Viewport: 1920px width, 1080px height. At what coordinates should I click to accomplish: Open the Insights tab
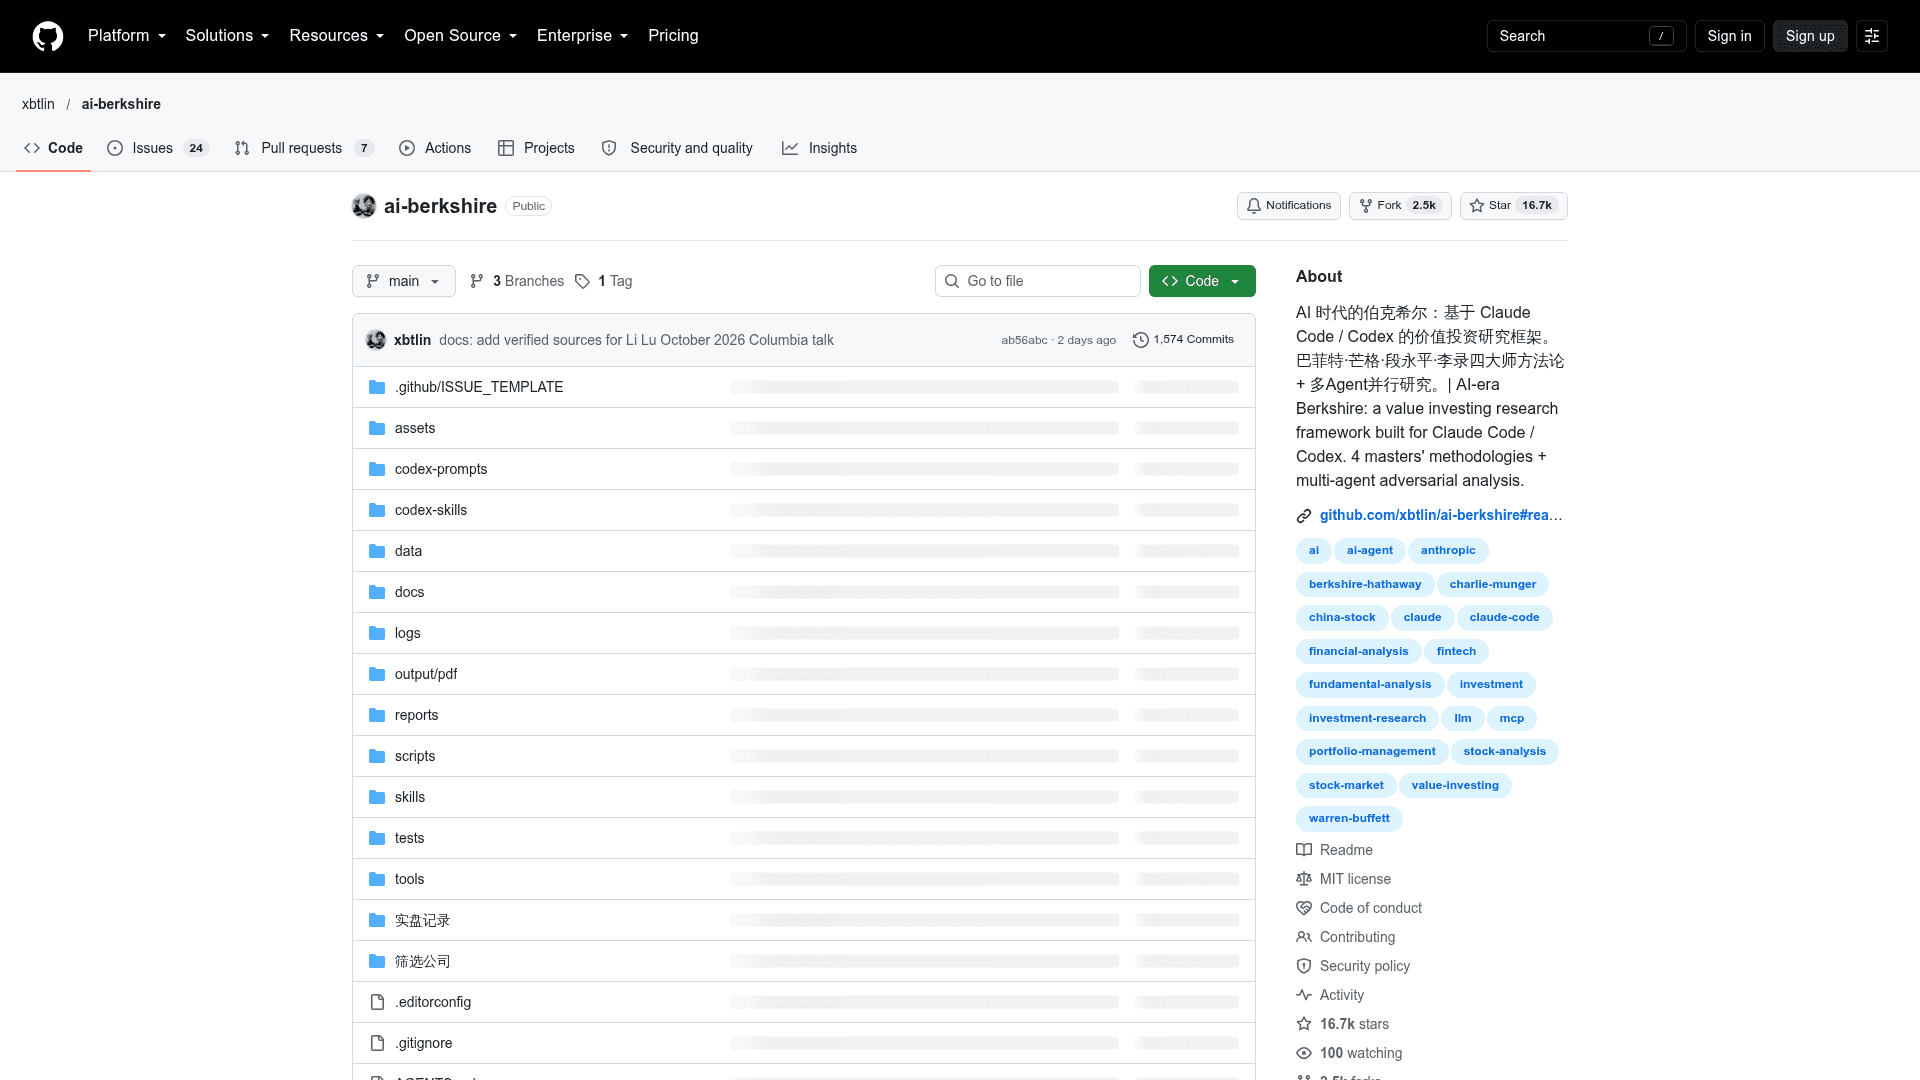tap(819, 148)
